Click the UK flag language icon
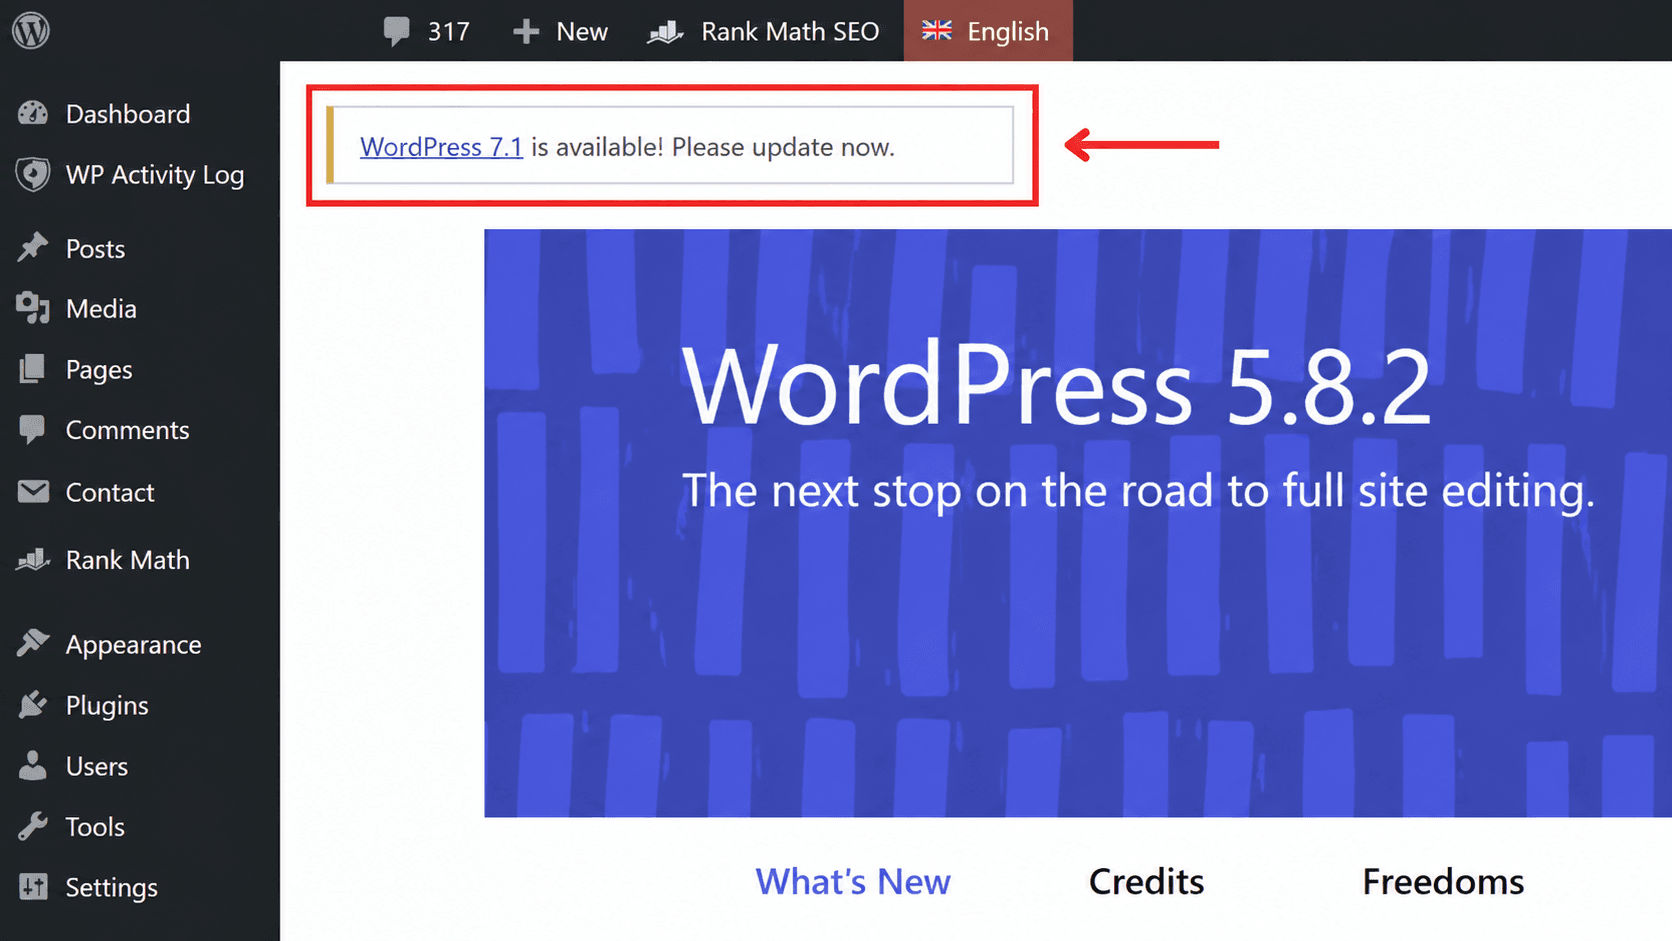 coord(937,31)
